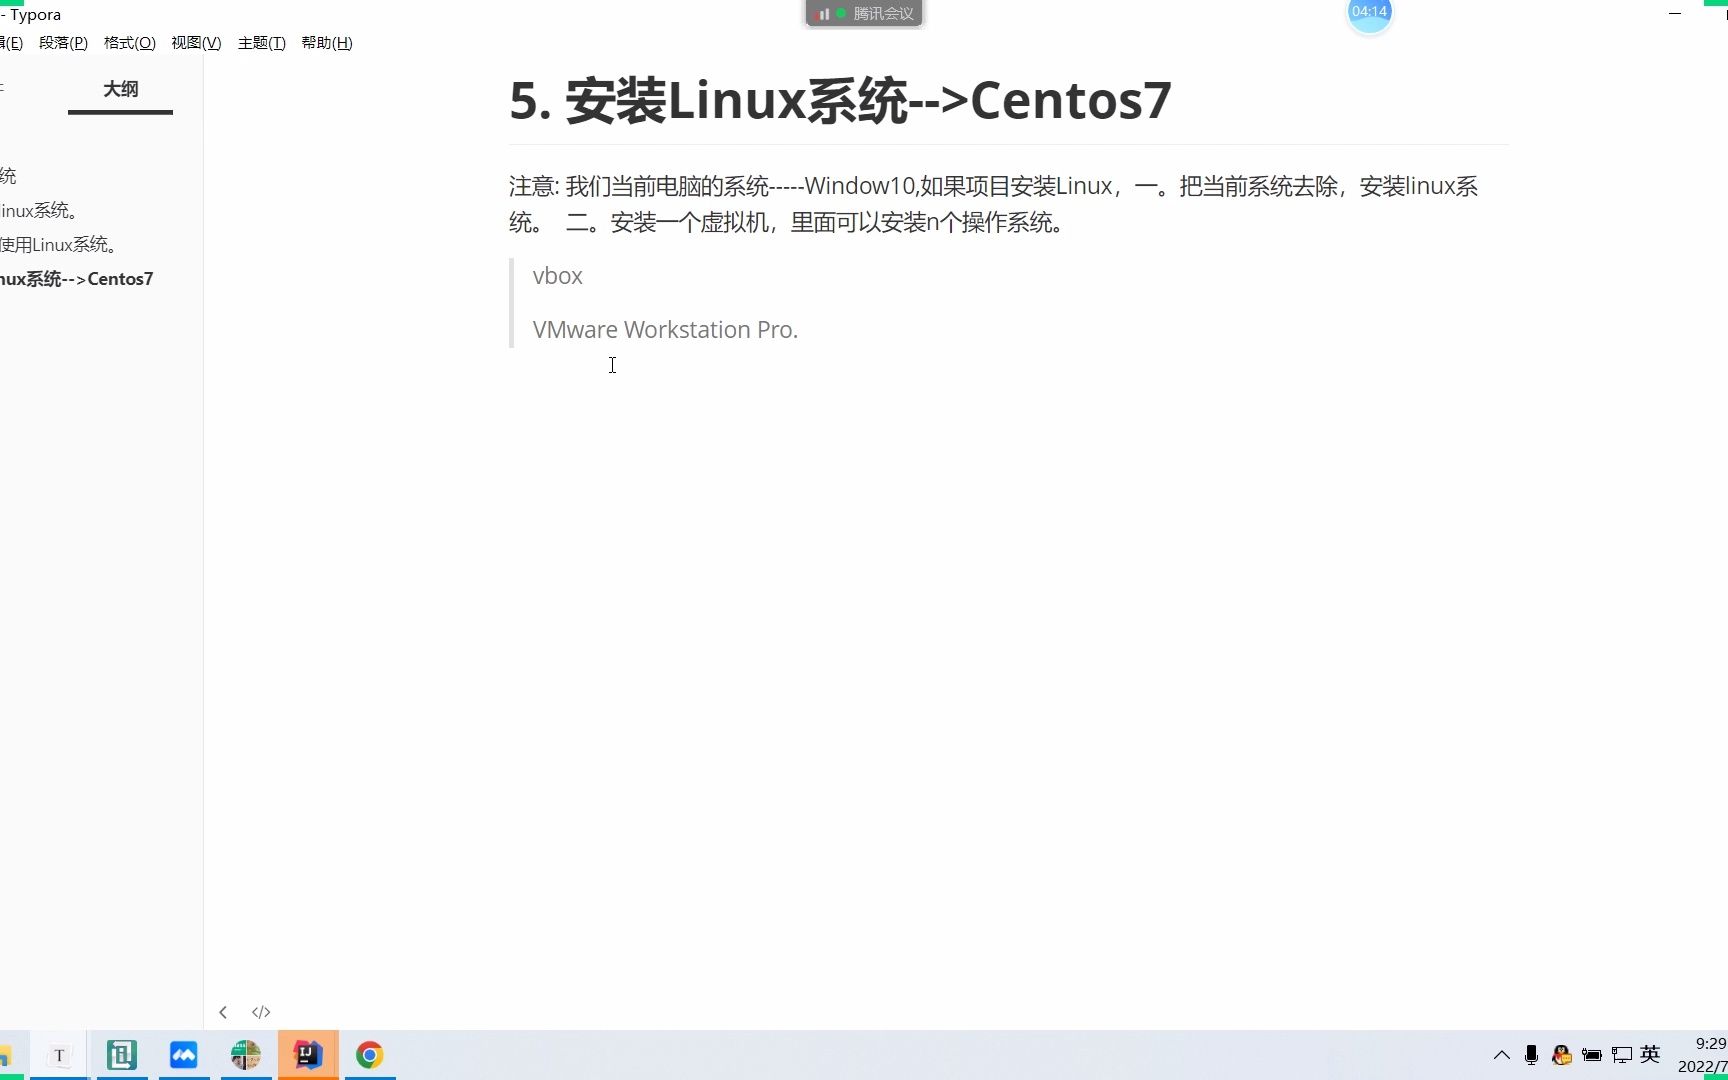Viewport: 1728px width, 1080px height.
Task: Open the 段落(P) menu
Action: click(x=63, y=43)
